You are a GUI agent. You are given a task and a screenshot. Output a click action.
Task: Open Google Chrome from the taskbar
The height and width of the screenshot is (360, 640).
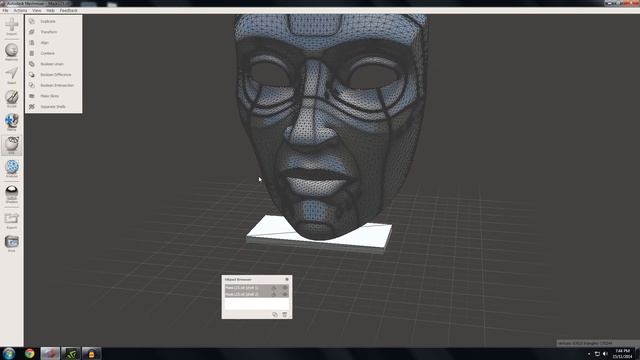pos(29,353)
